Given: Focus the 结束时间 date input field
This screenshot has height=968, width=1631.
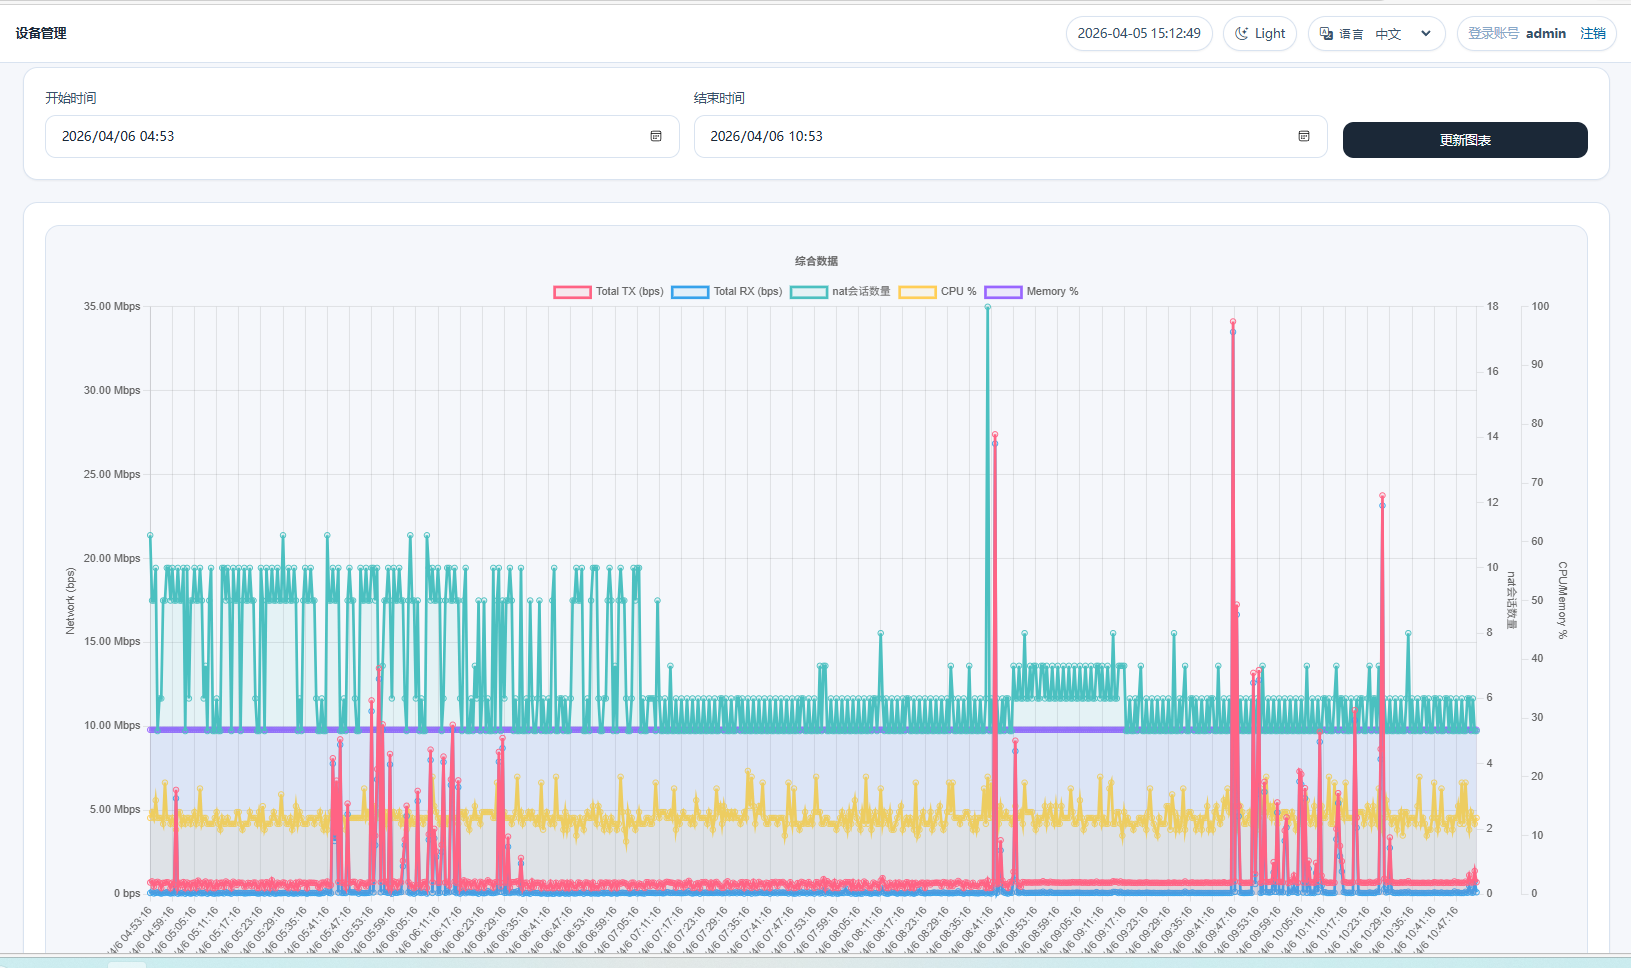Looking at the screenshot, I should point(990,136).
